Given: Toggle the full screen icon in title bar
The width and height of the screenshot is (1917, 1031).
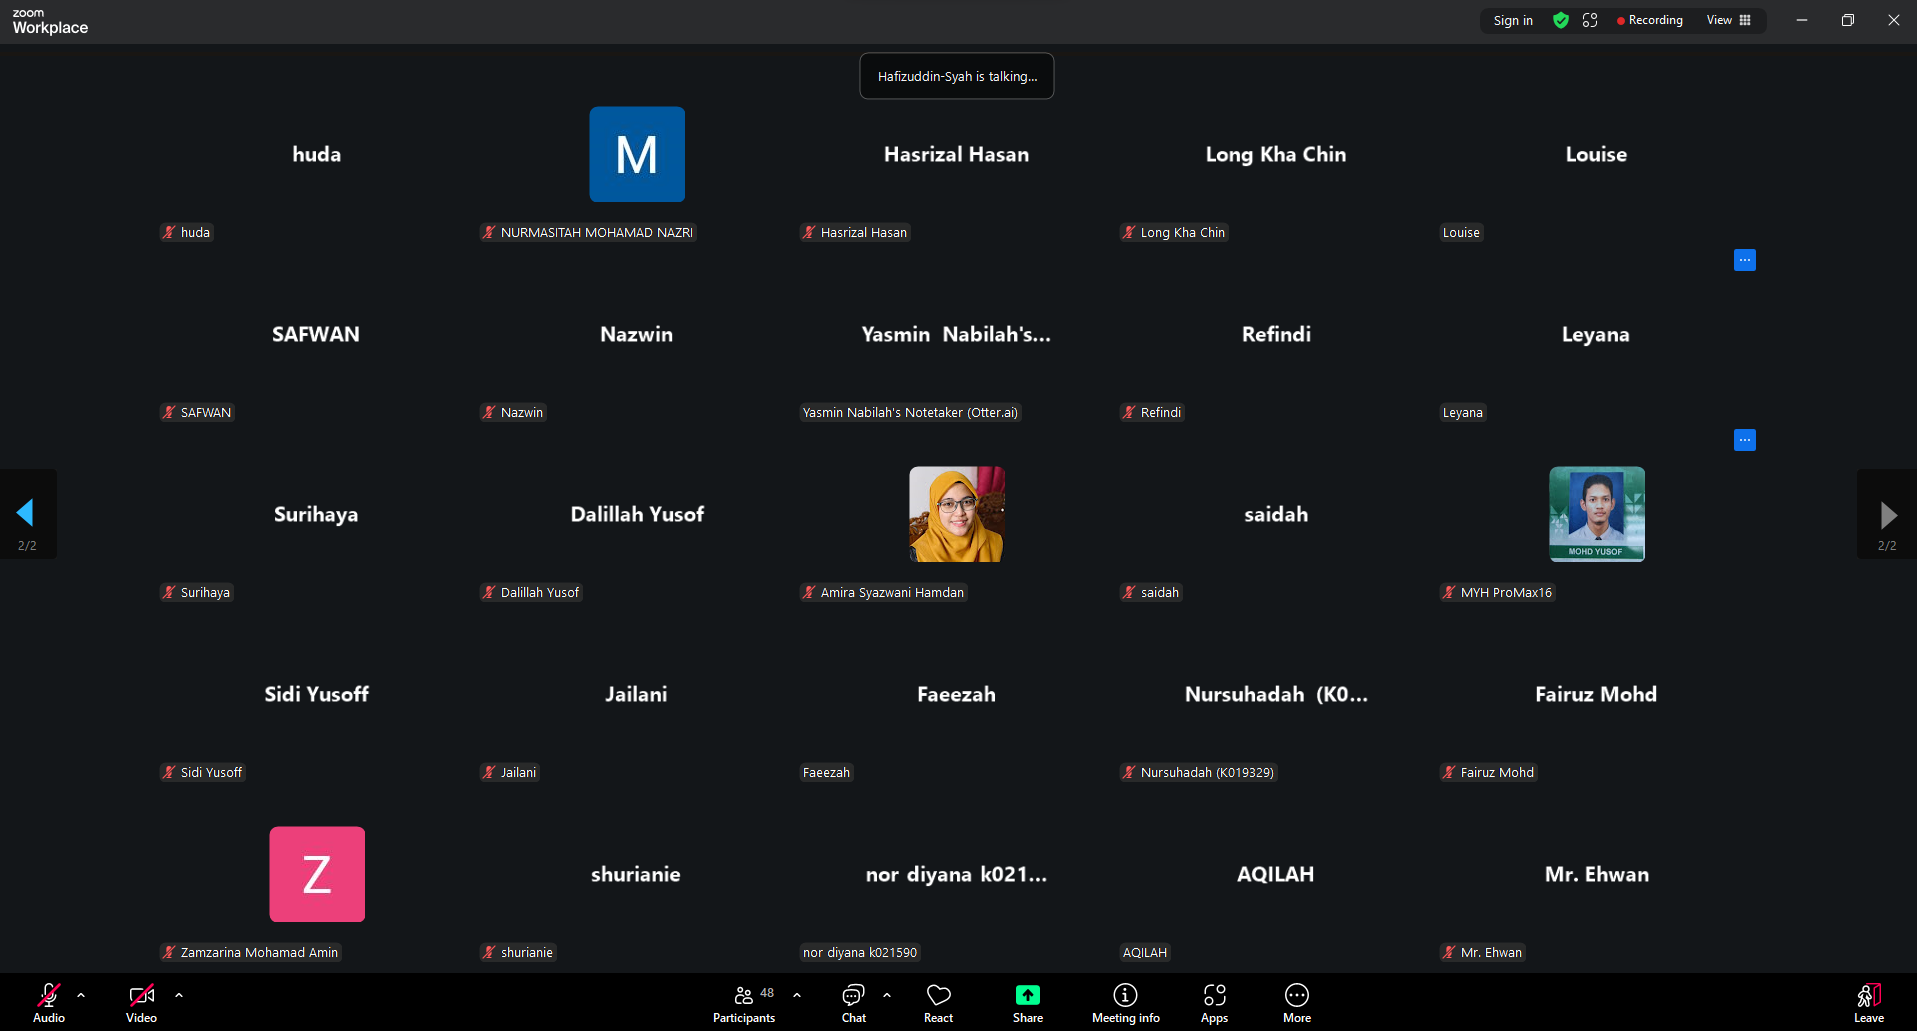Looking at the screenshot, I should [x=1590, y=20].
